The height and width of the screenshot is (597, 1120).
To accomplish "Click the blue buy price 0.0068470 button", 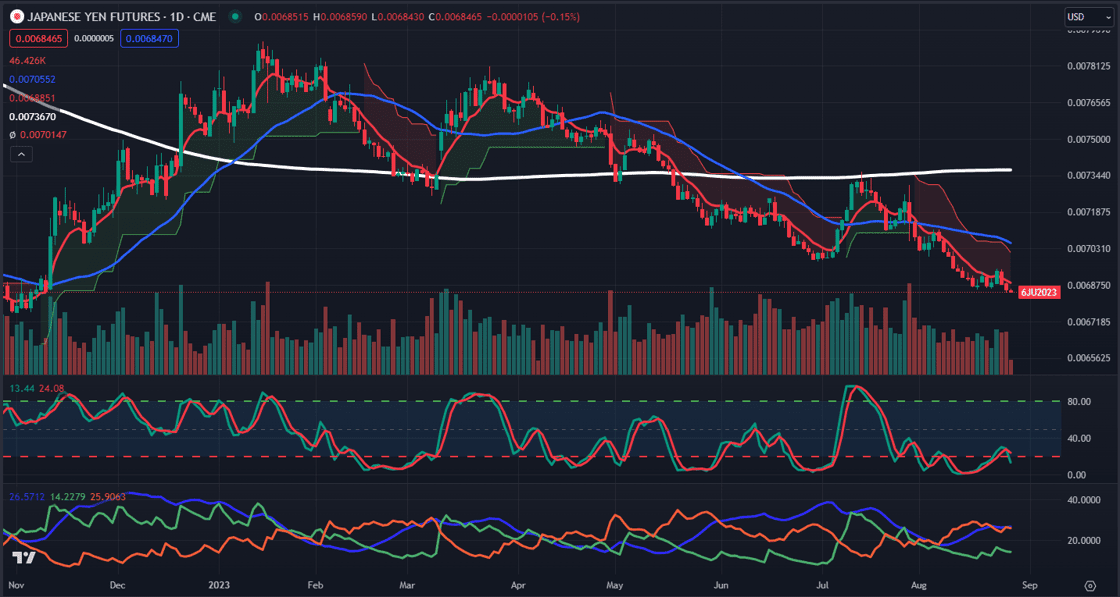I will (x=149, y=38).
